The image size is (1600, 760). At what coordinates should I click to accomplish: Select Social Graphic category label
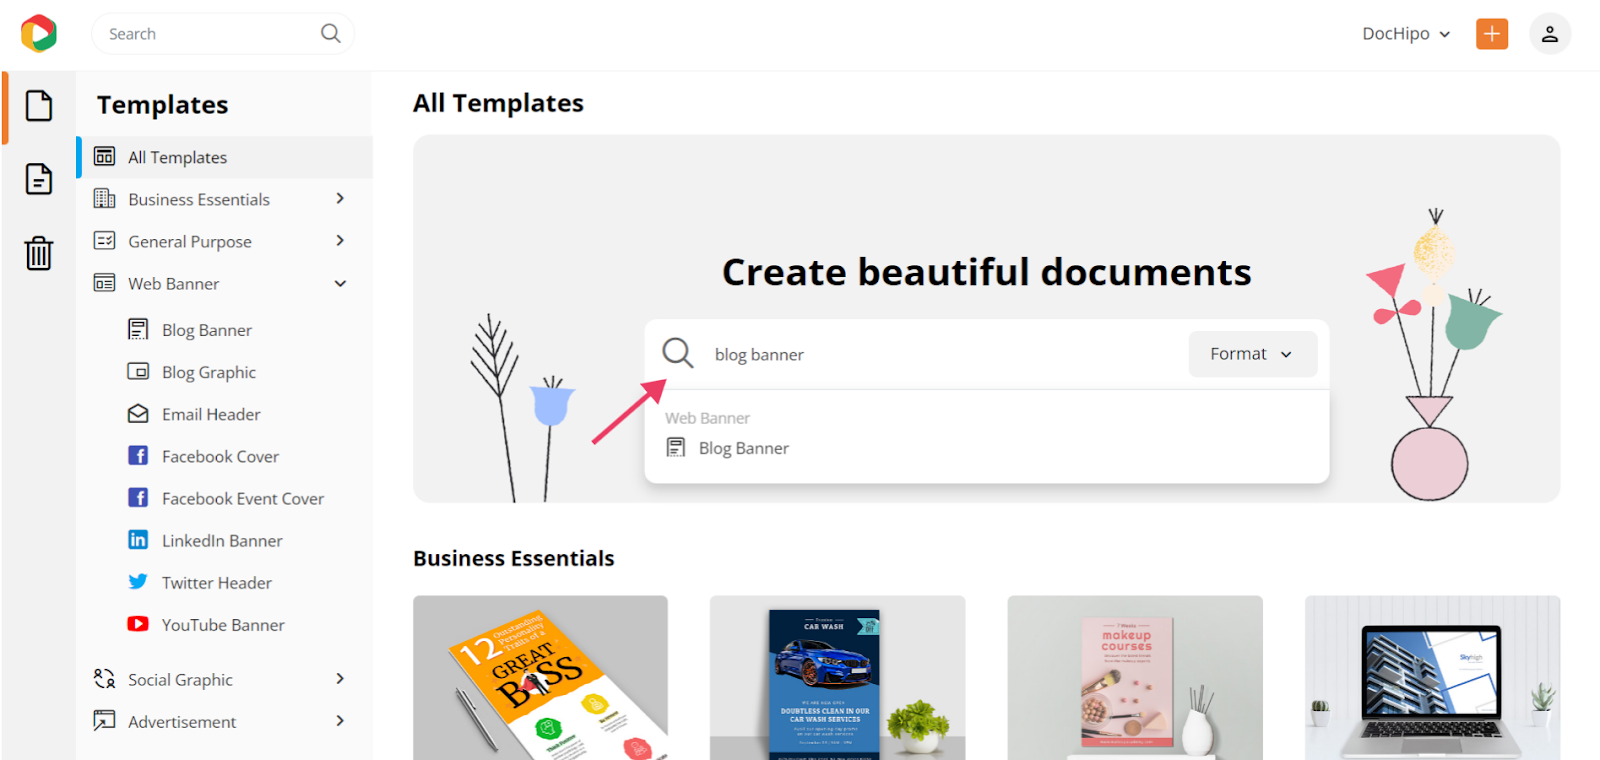pos(180,680)
